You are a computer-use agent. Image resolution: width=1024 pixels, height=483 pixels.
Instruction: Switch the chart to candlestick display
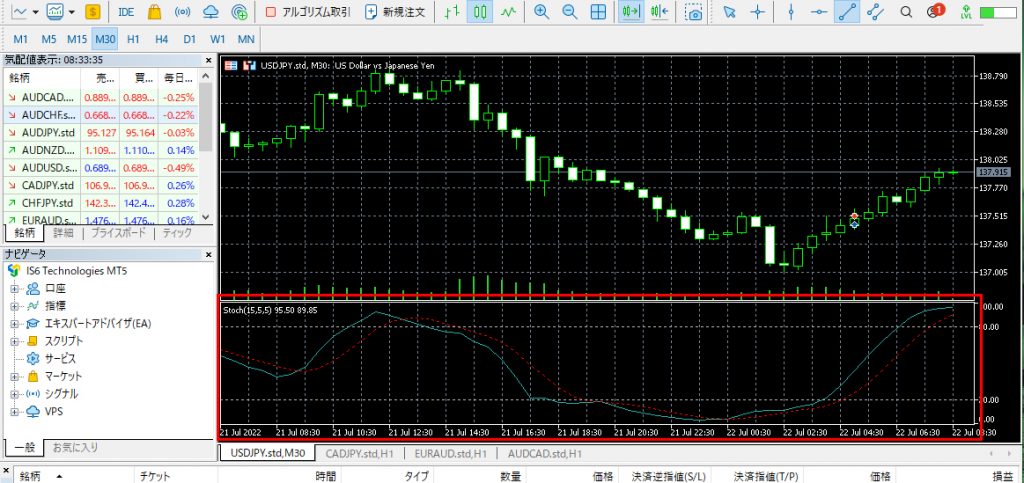(480, 12)
